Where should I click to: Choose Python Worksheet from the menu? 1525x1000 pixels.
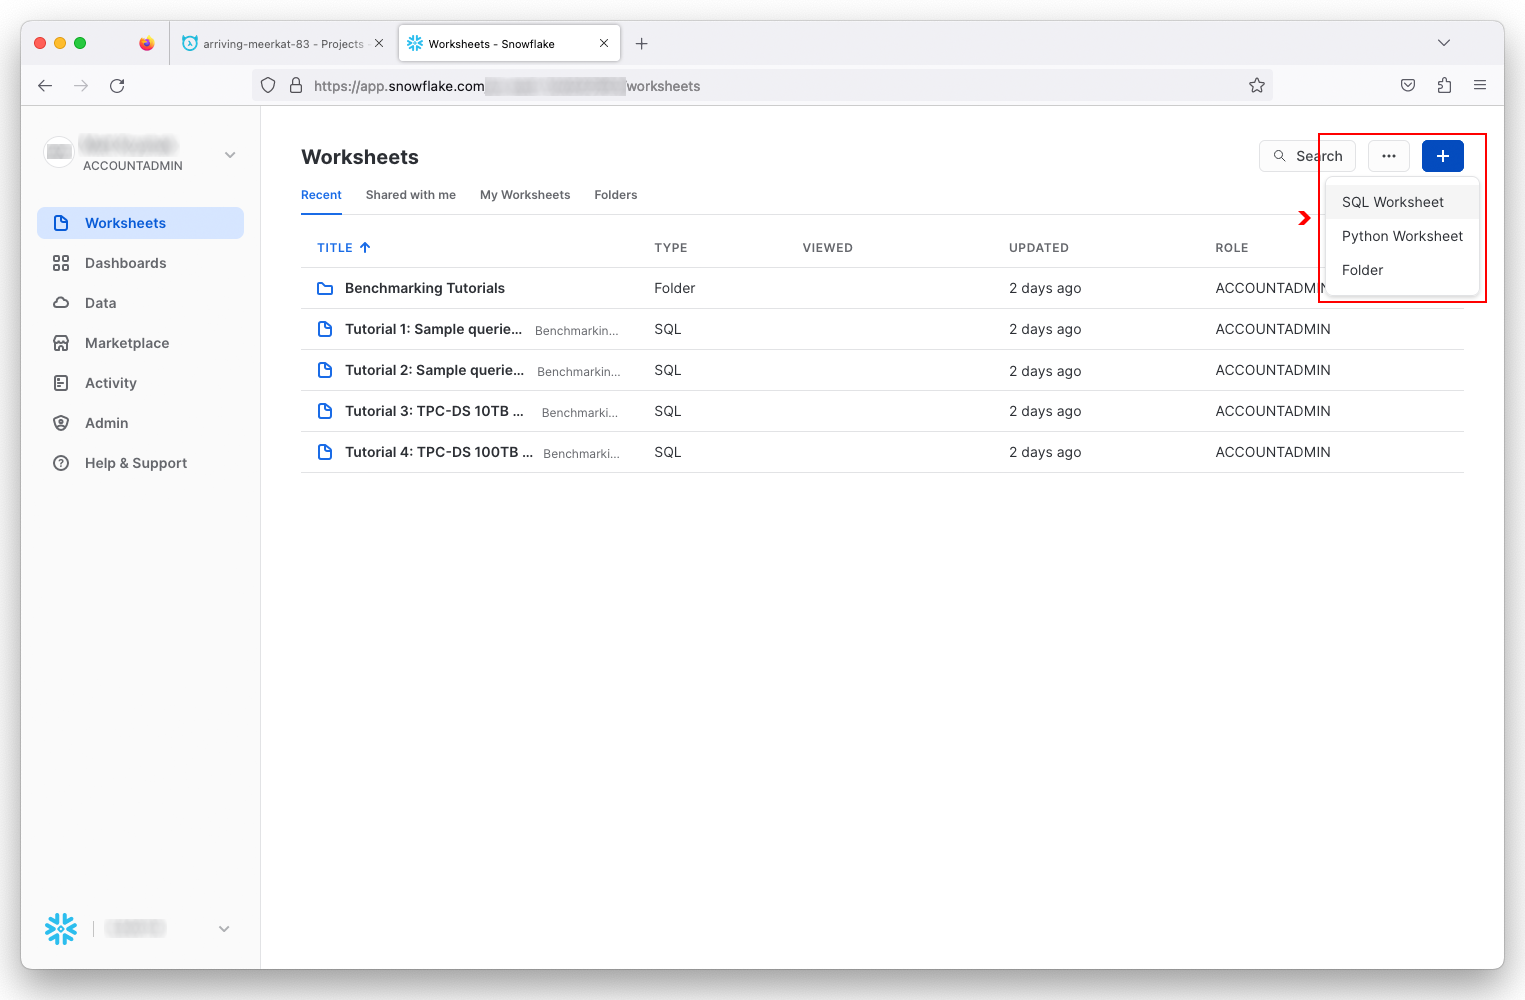point(1401,236)
